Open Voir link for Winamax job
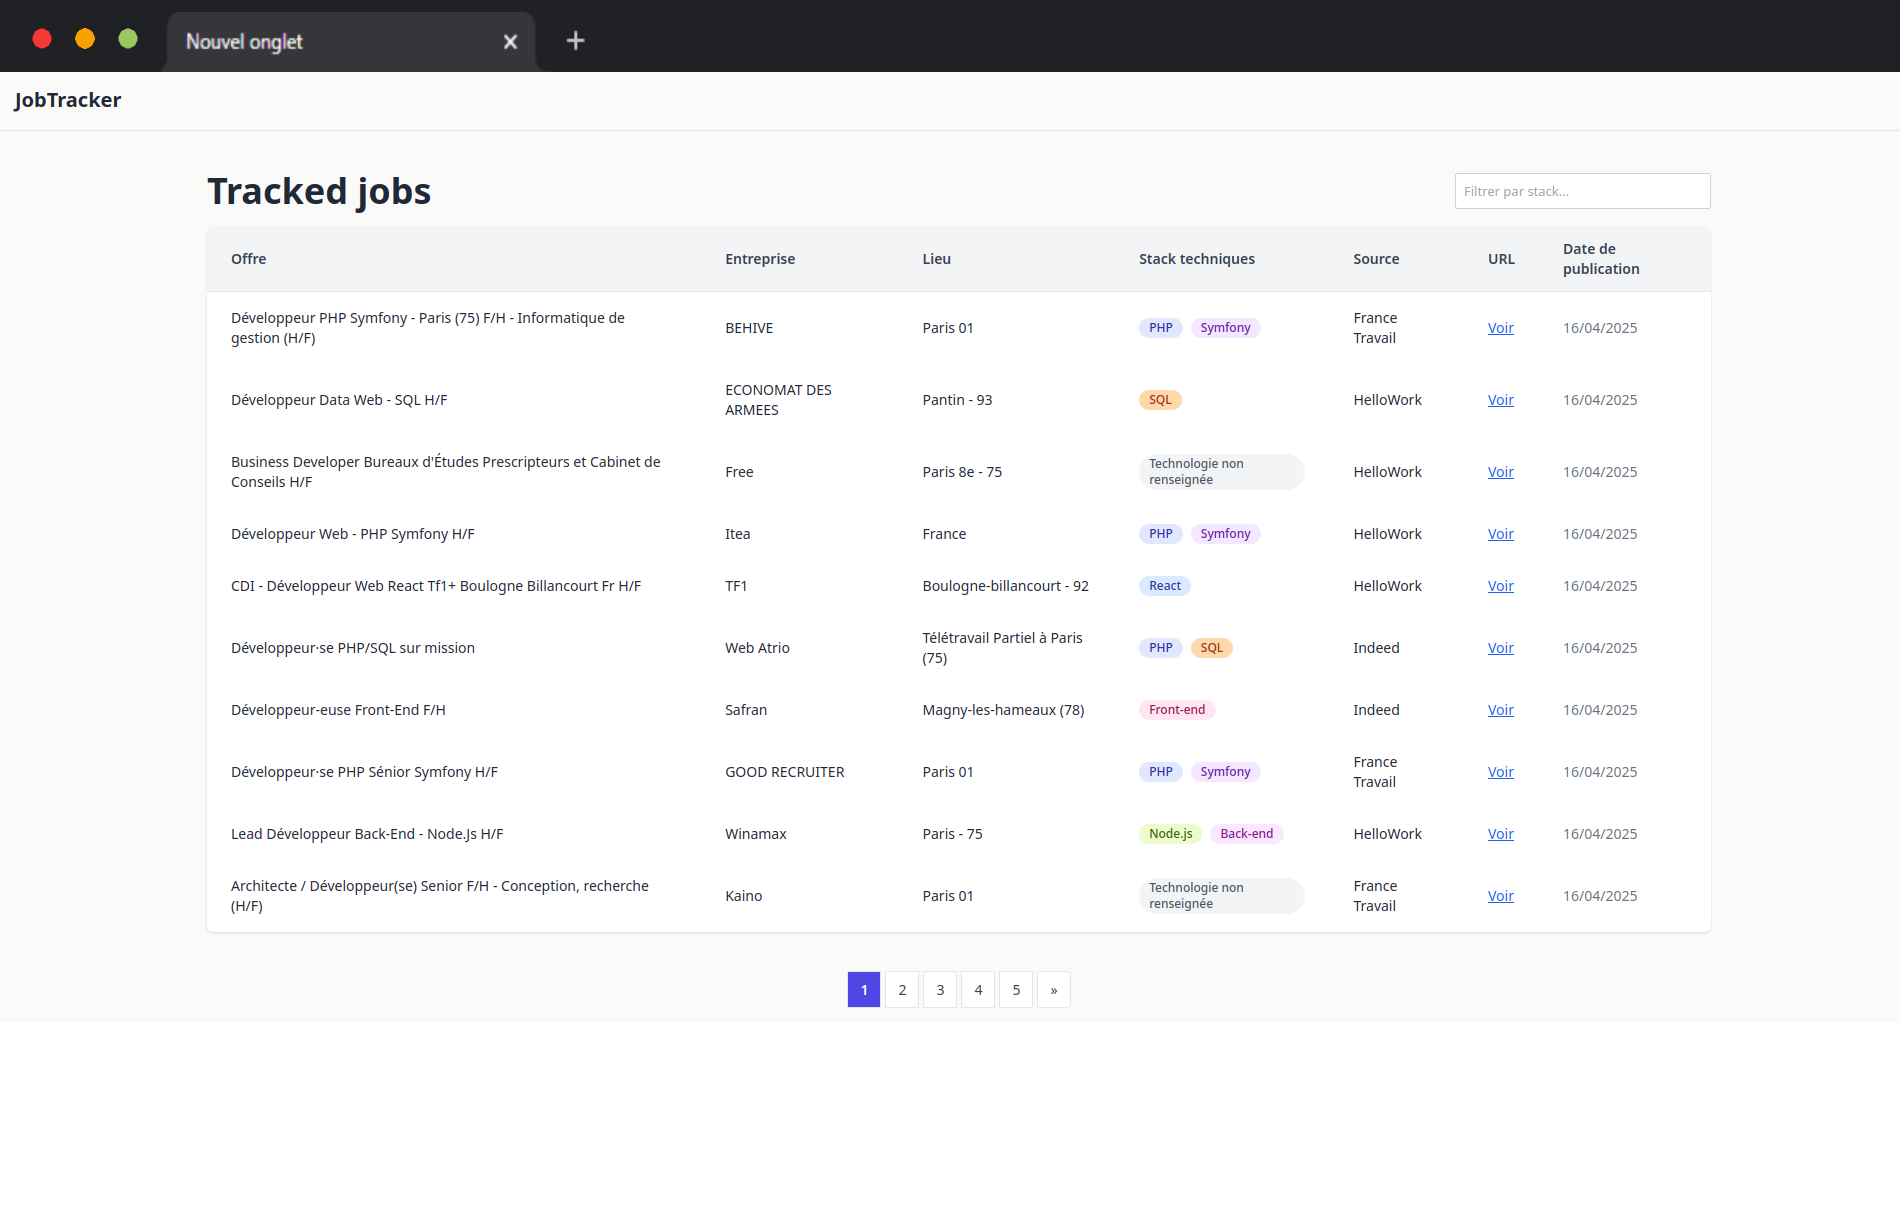The image size is (1900, 1205). [1500, 834]
